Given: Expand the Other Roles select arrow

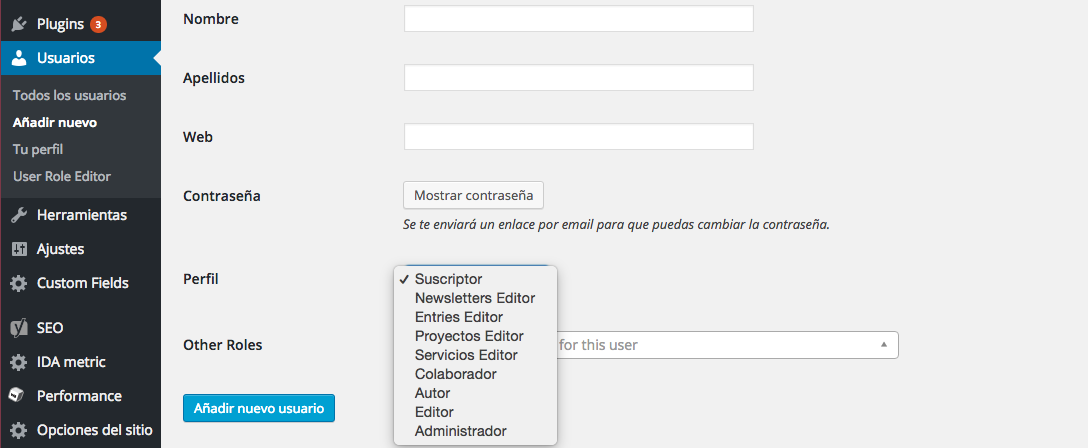Looking at the screenshot, I should (883, 345).
